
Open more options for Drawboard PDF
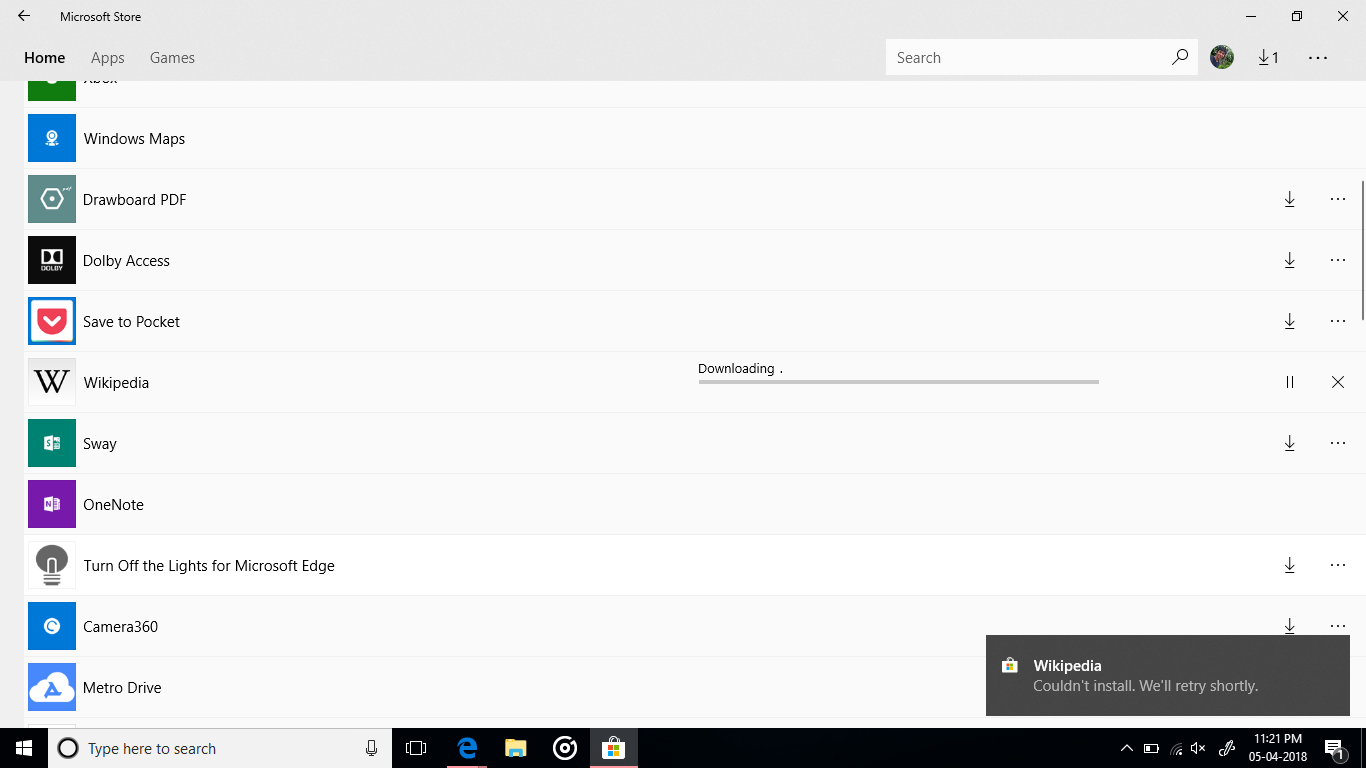1338,199
